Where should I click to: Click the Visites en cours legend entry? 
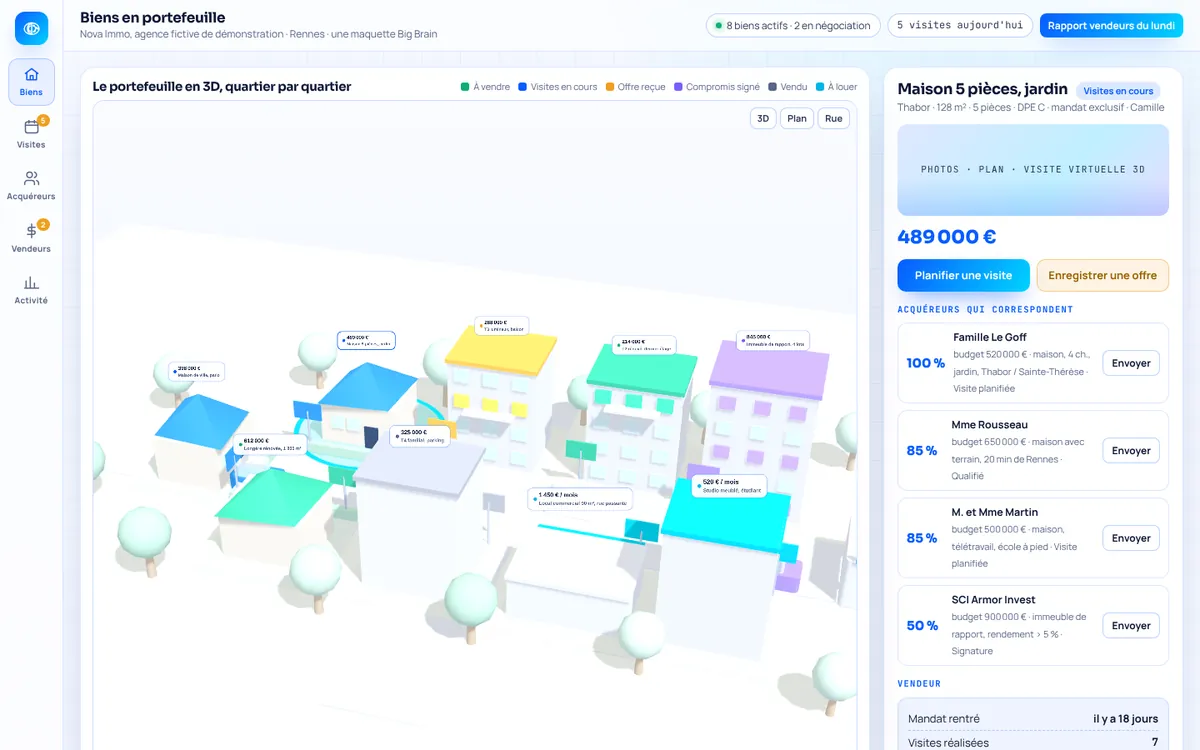click(x=557, y=87)
